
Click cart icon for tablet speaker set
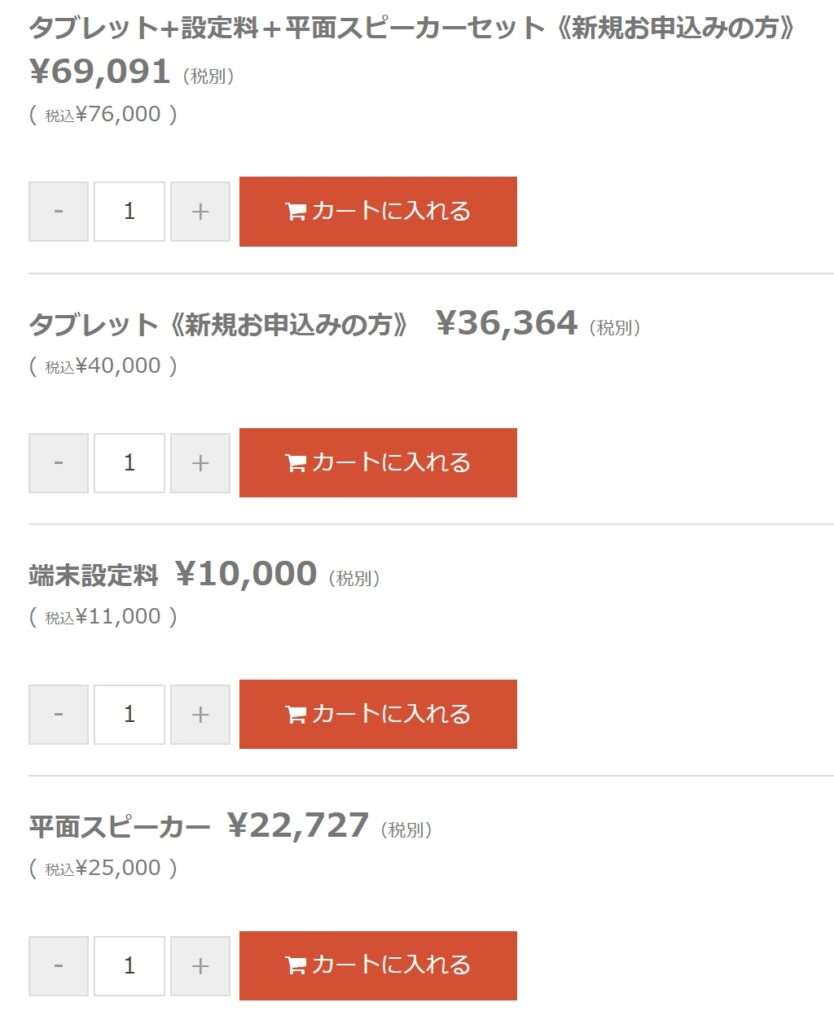tap(296, 212)
